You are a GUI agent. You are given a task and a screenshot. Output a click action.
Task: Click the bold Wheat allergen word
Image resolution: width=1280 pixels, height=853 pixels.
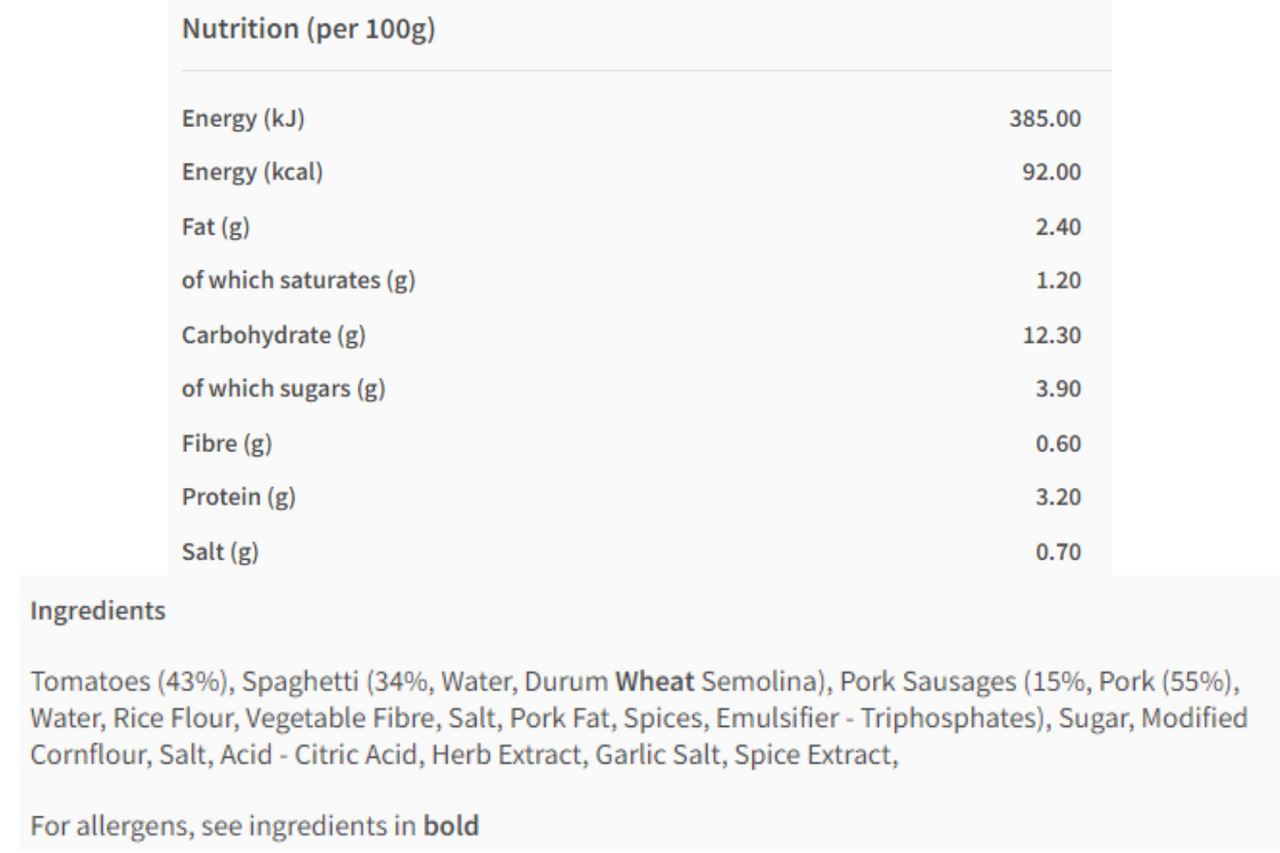[654, 682]
